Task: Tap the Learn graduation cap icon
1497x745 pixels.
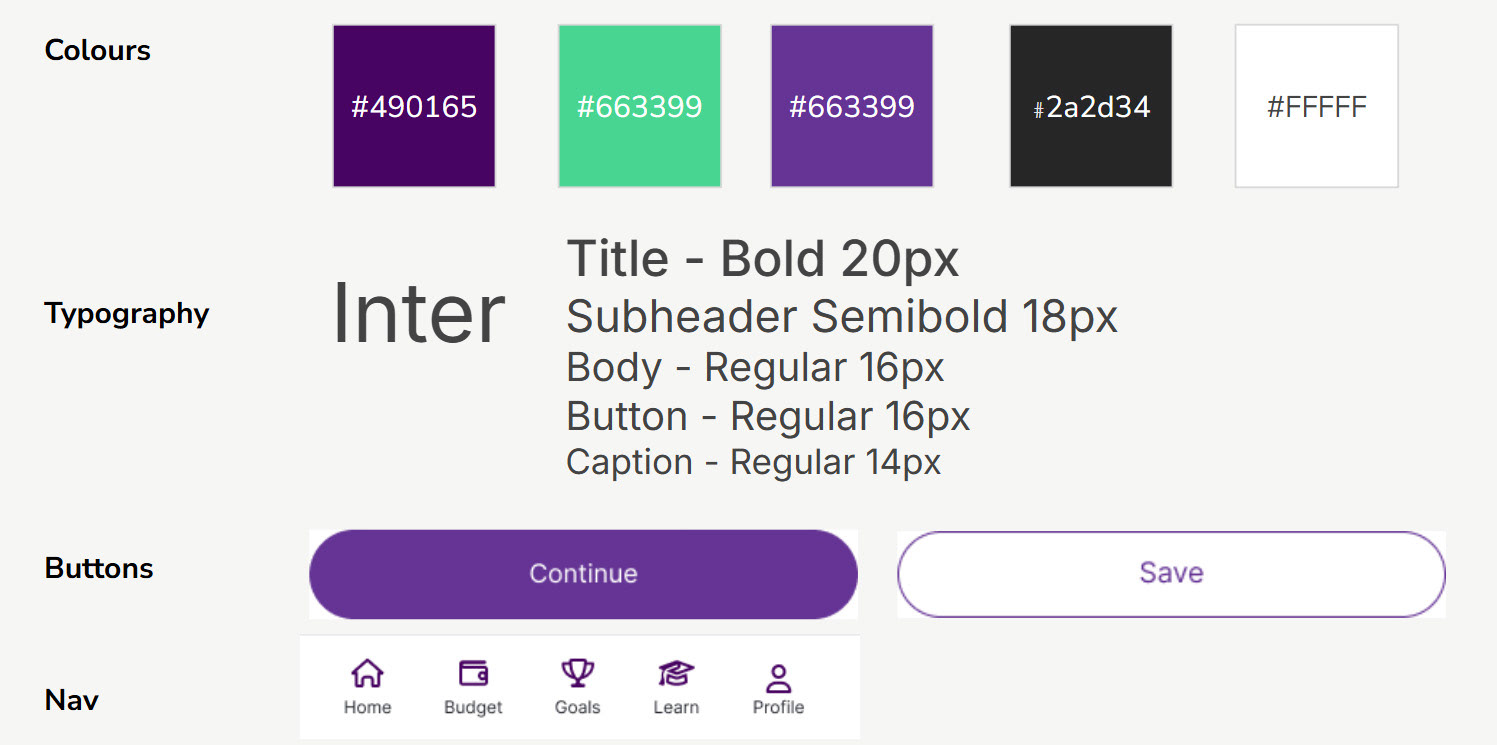Action: 676,674
